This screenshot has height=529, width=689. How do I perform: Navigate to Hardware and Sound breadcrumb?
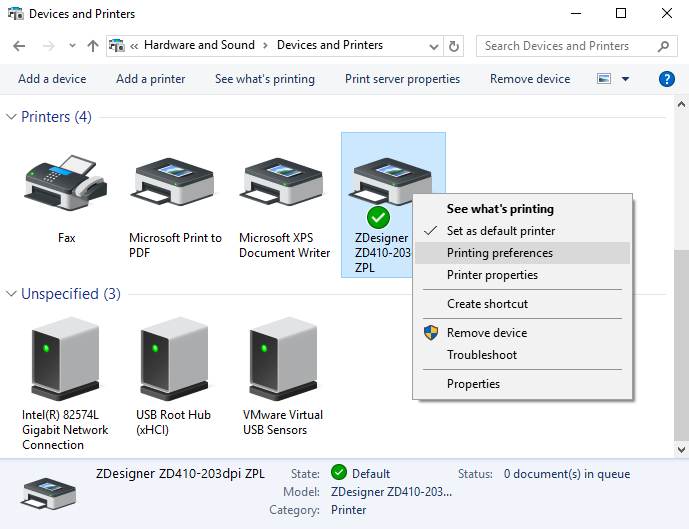pyautogui.click(x=199, y=45)
